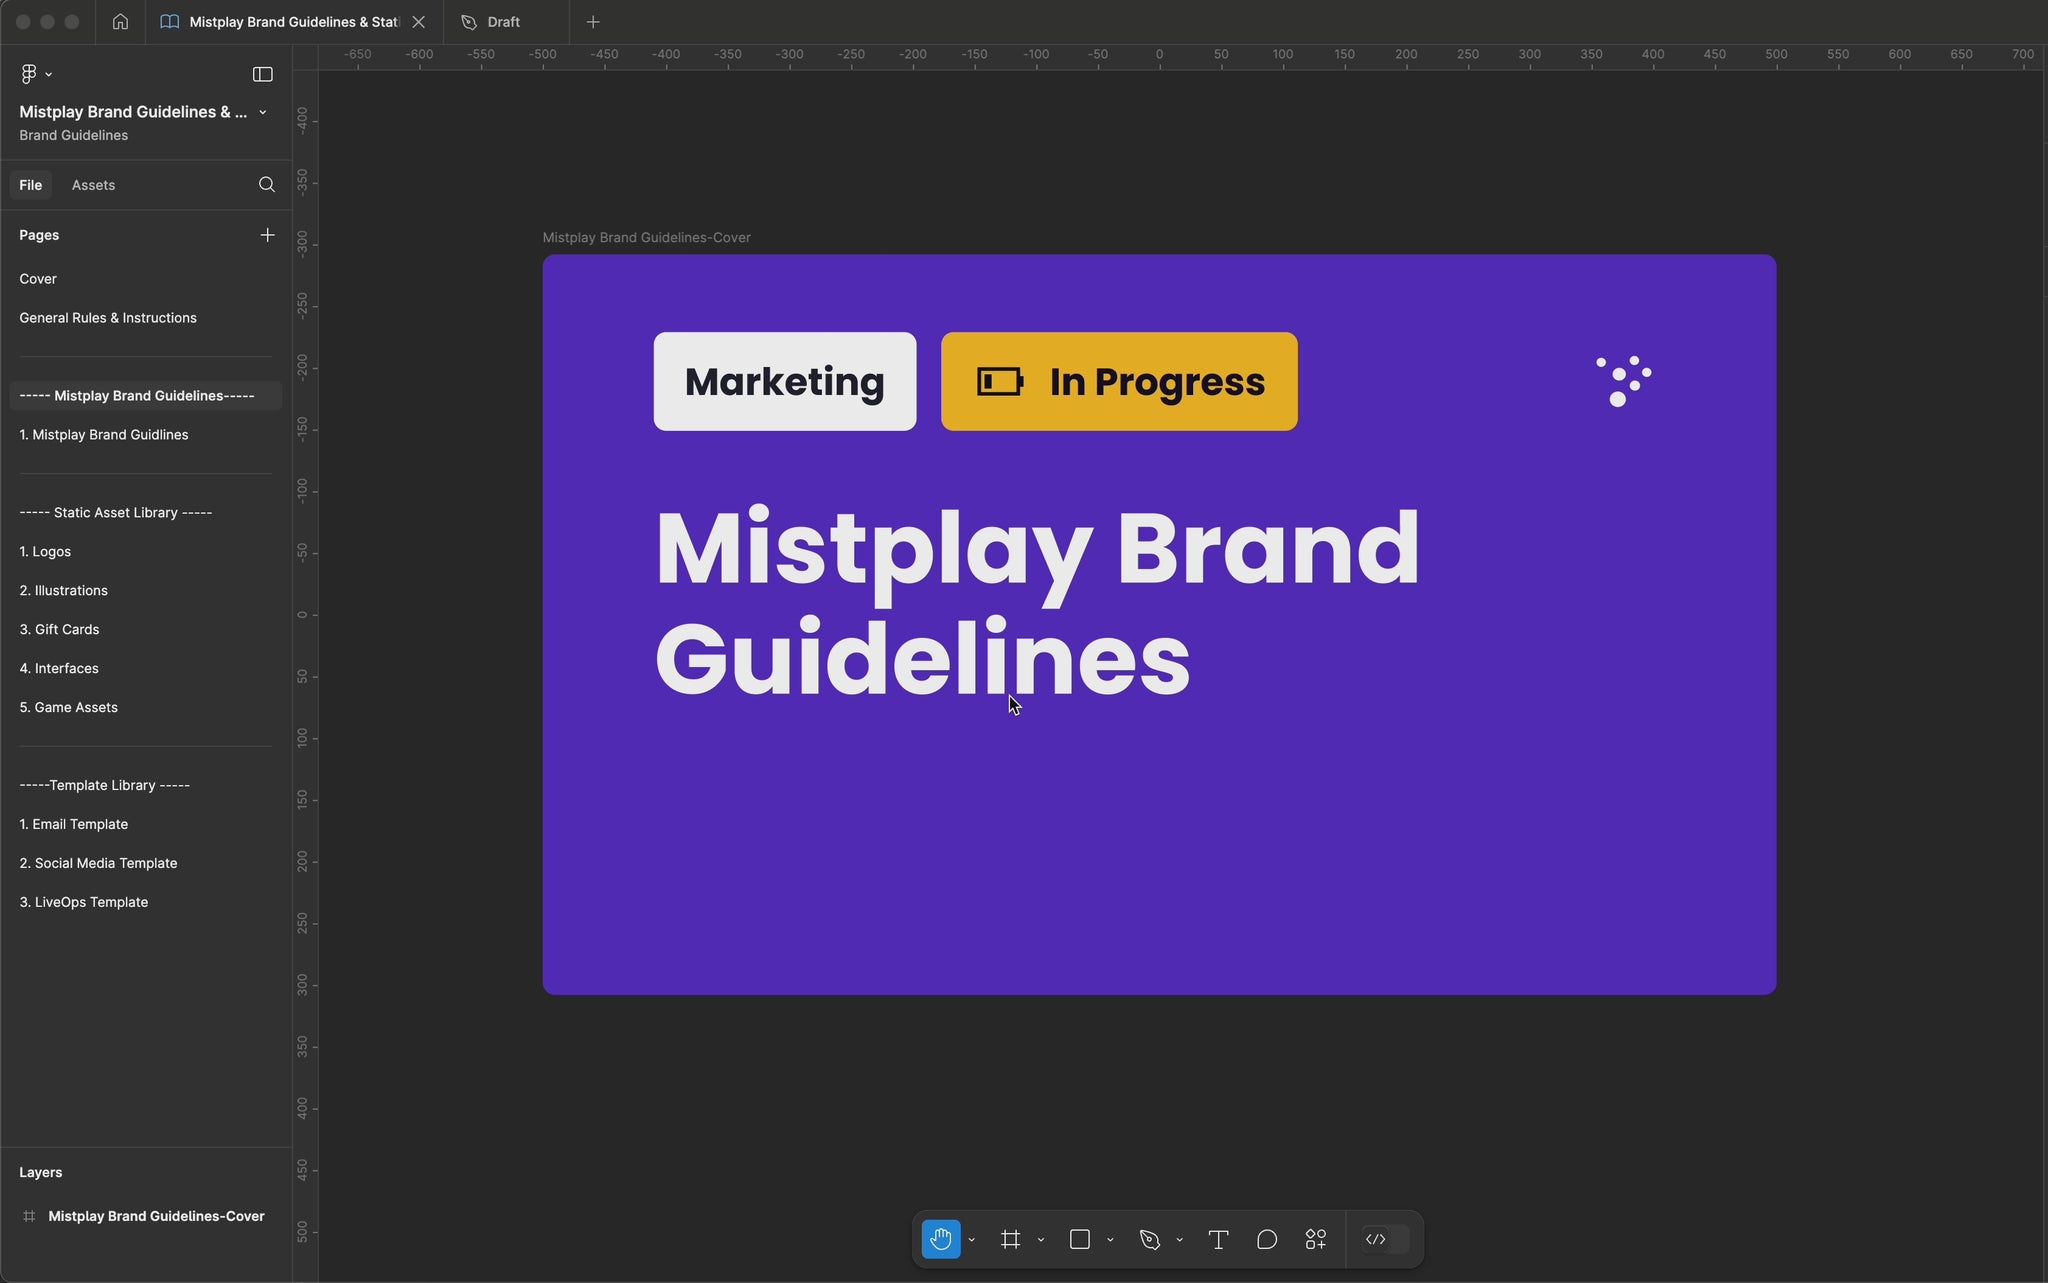Open the Cover page
Screen dimensions: 2048x1283
146,279
